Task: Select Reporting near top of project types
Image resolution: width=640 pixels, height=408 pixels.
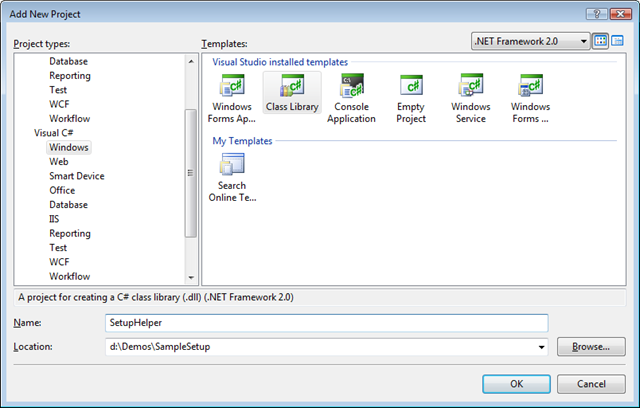Action: [70, 75]
